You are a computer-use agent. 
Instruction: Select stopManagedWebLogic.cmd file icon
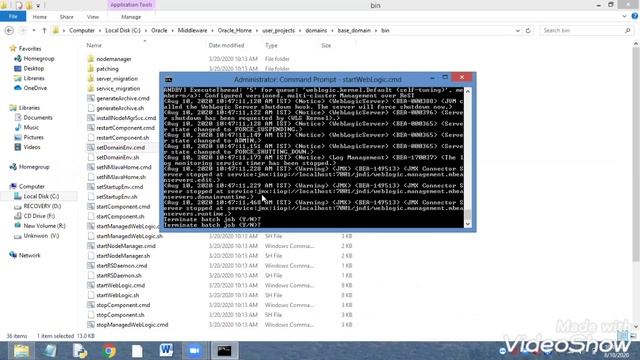(x=91, y=325)
